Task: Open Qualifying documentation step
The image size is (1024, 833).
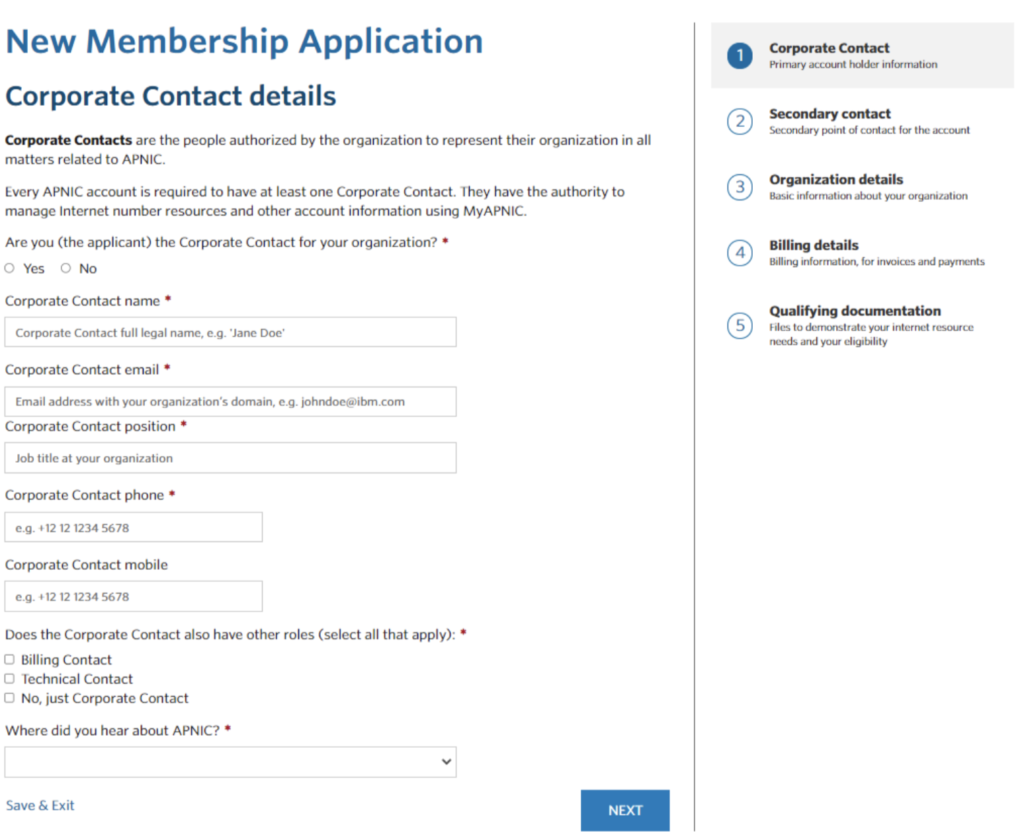Action: pos(854,311)
